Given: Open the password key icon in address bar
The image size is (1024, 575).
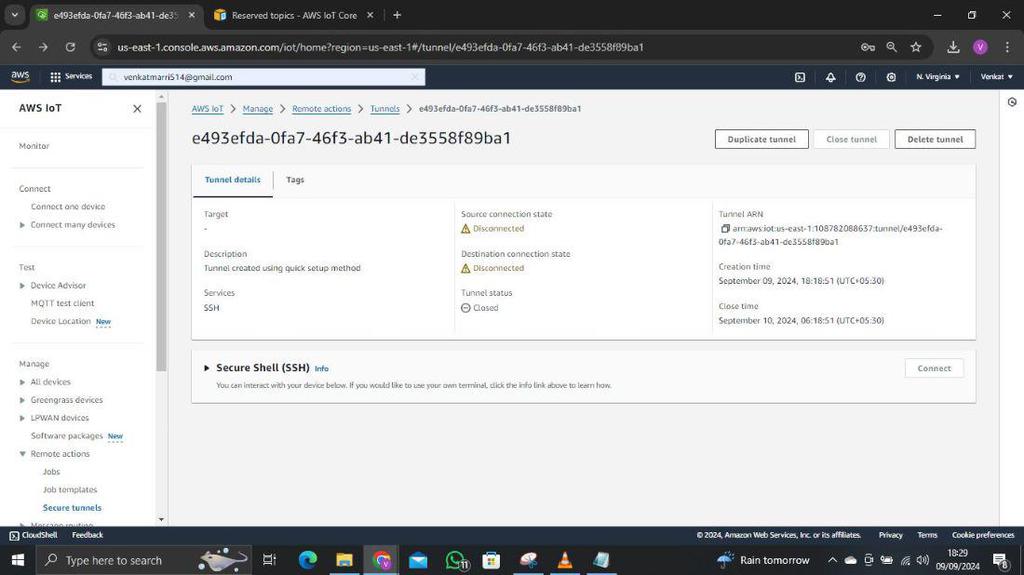Looking at the screenshot, I should click(867, 47).
